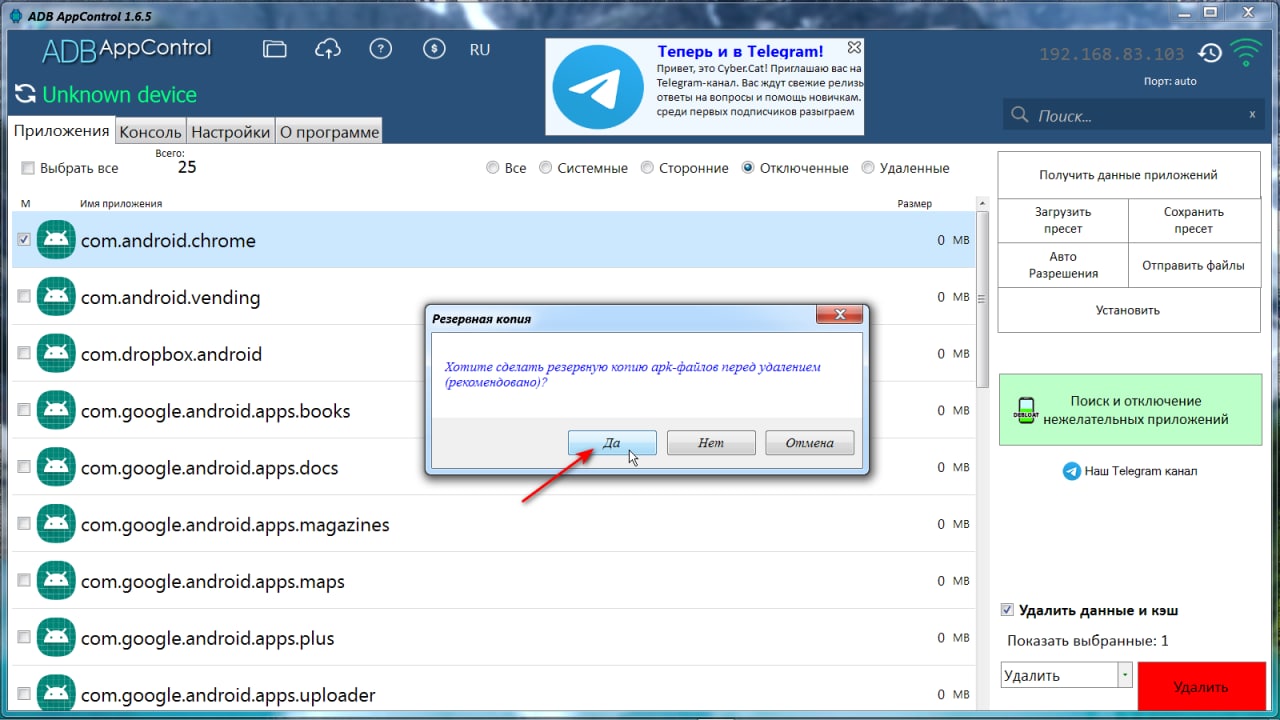Screen dimensions: 1280x720
Task: Select the Удаленные radio filter
Action: pos(868,168)
